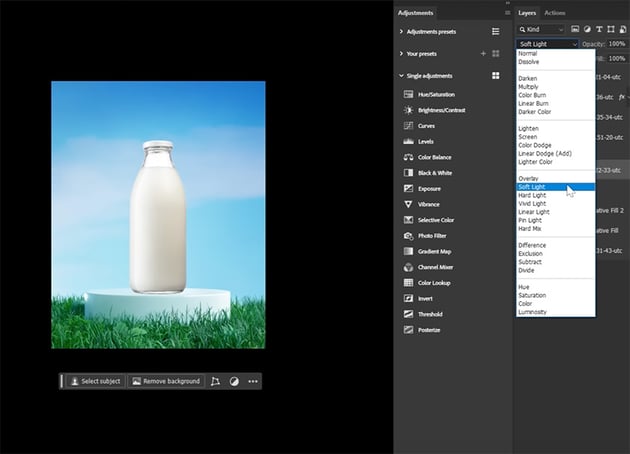630x454 pixels.
Task: Click the Hue/Saturation adjustment icon
Action: (x=408, y=94)
